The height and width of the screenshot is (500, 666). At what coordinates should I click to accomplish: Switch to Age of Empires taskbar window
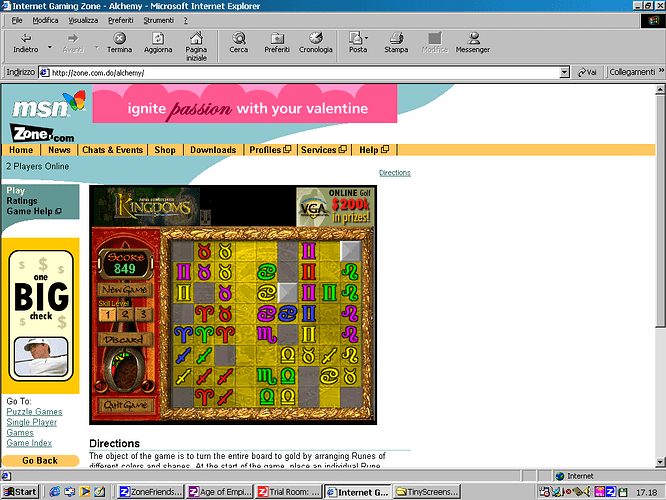tap(220, 492)
